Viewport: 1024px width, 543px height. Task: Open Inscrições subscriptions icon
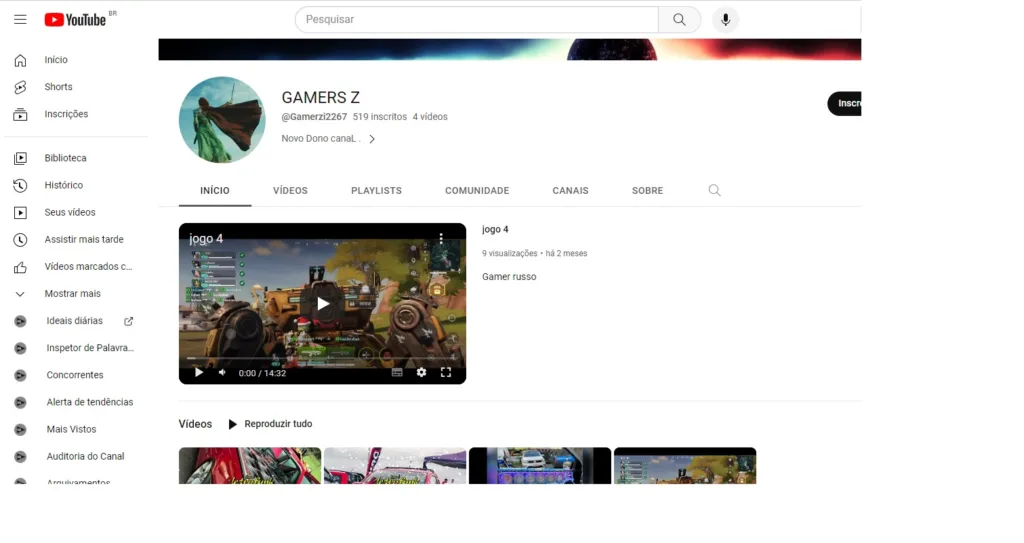point(20,114)
